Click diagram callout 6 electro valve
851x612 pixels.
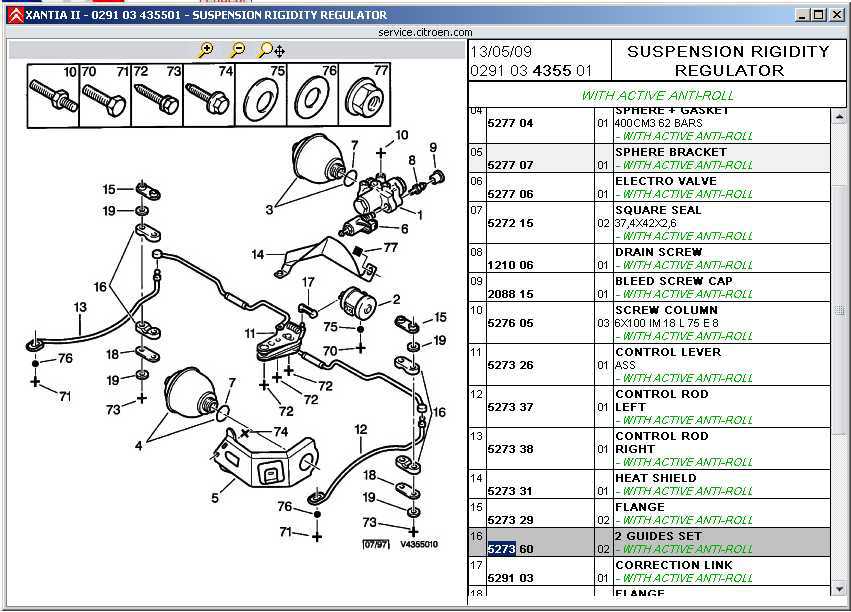pyautogui.click(x=404, y=229)
